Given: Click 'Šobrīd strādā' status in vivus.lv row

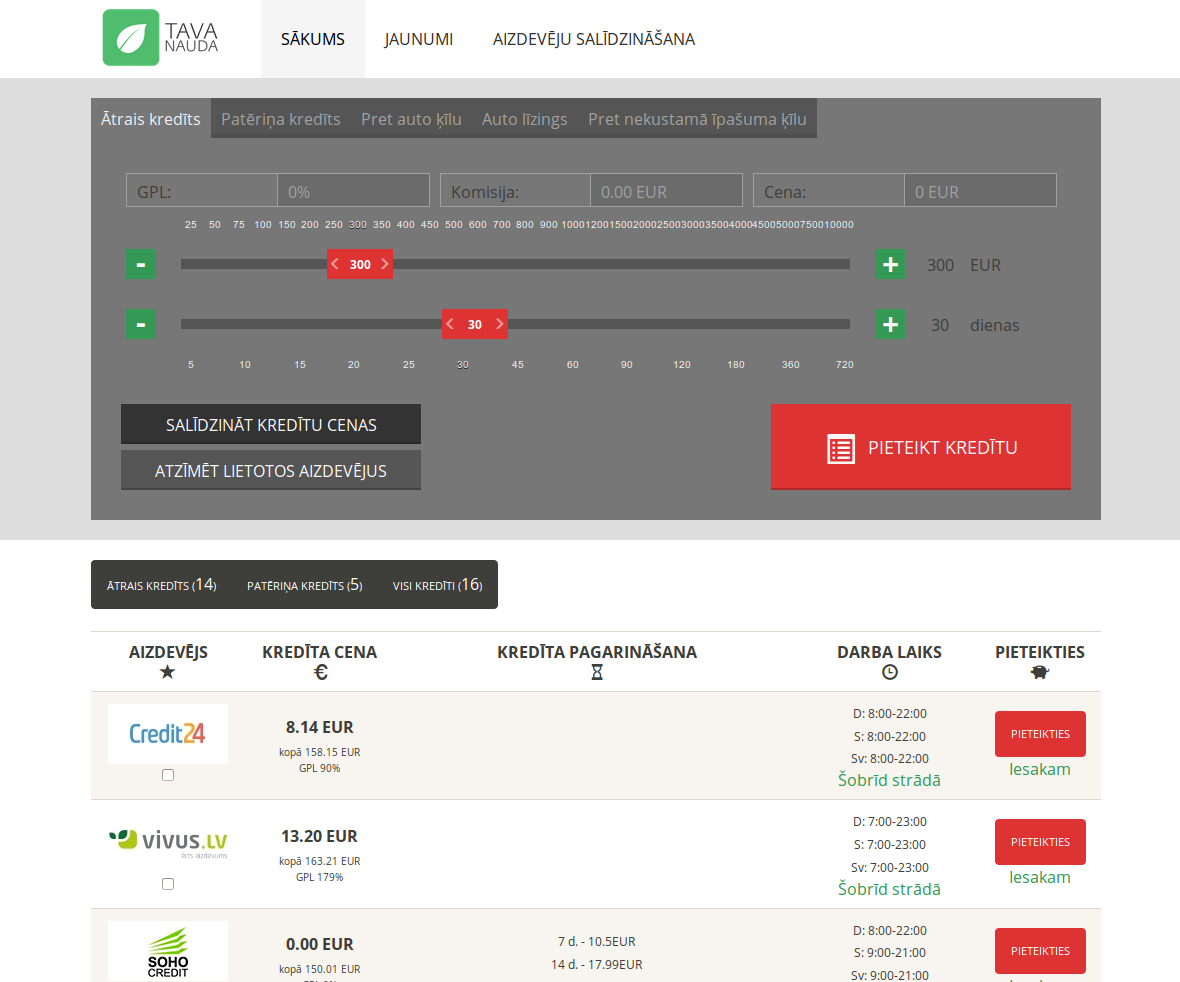Looking at the screenshot, I should pos(890,889).
